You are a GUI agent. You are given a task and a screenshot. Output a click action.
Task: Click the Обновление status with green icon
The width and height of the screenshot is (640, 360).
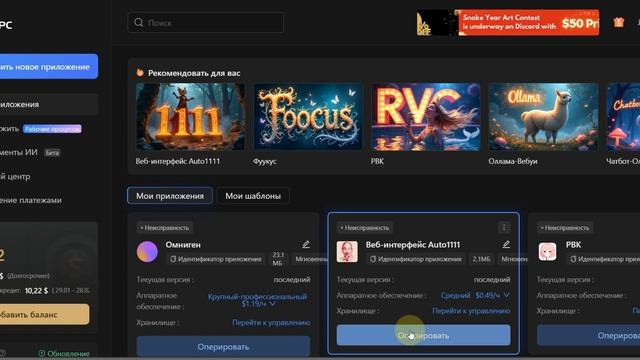pyautogui.click(x=64, y=353)
